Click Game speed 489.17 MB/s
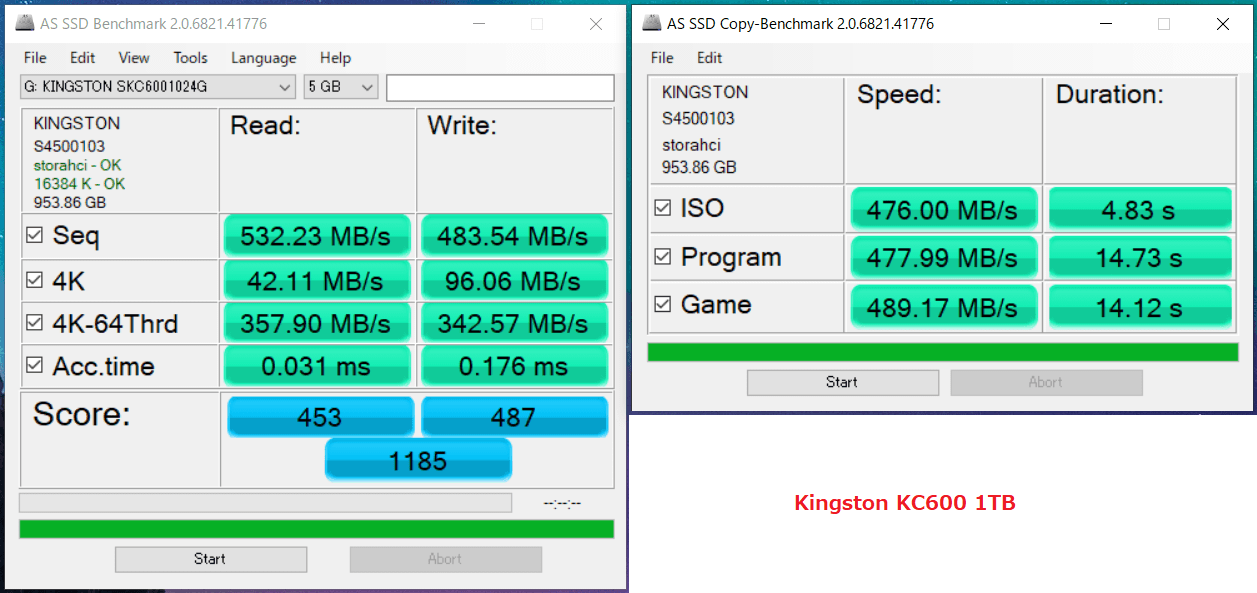The height and width of the screenshot is (593, 1257). 943,306
